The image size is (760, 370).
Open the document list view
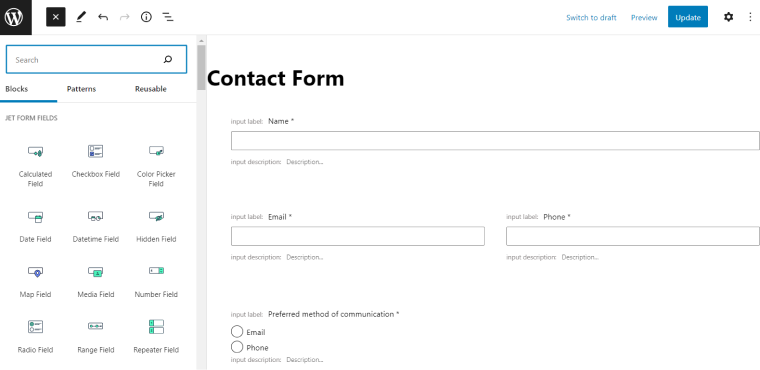(x=168, y=17)
